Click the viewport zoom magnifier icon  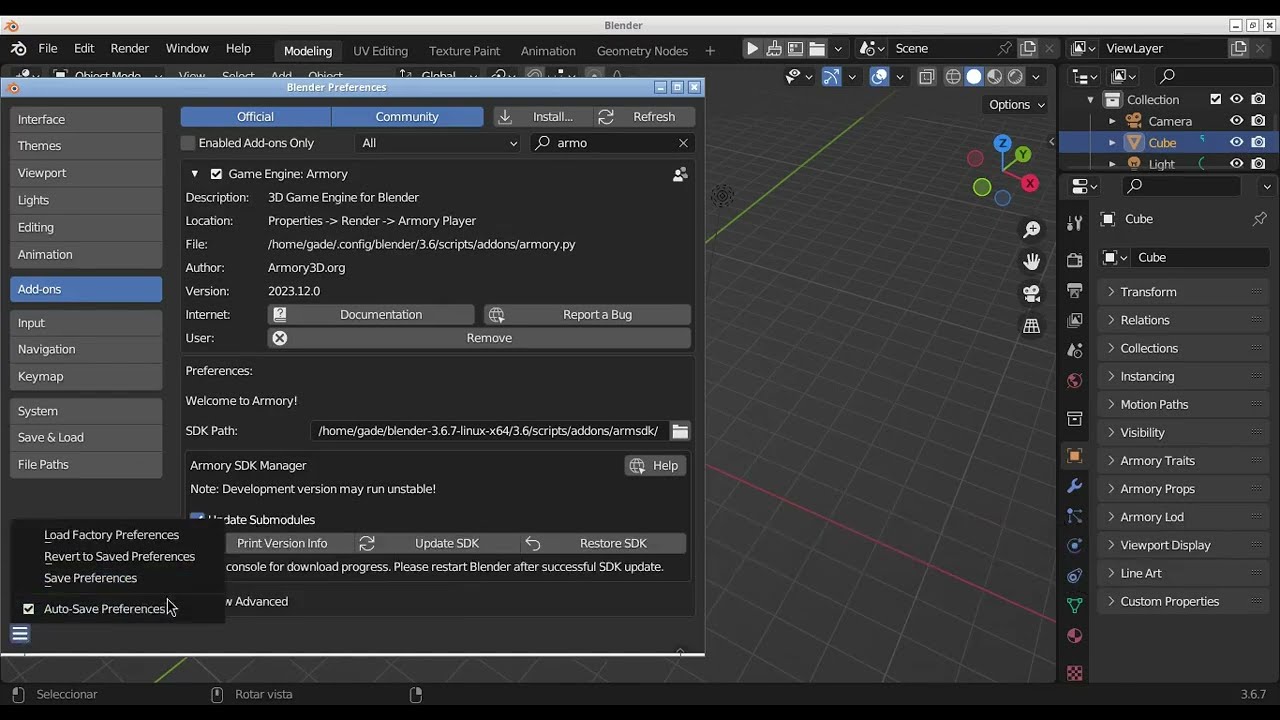click(x=1031, y=230)
